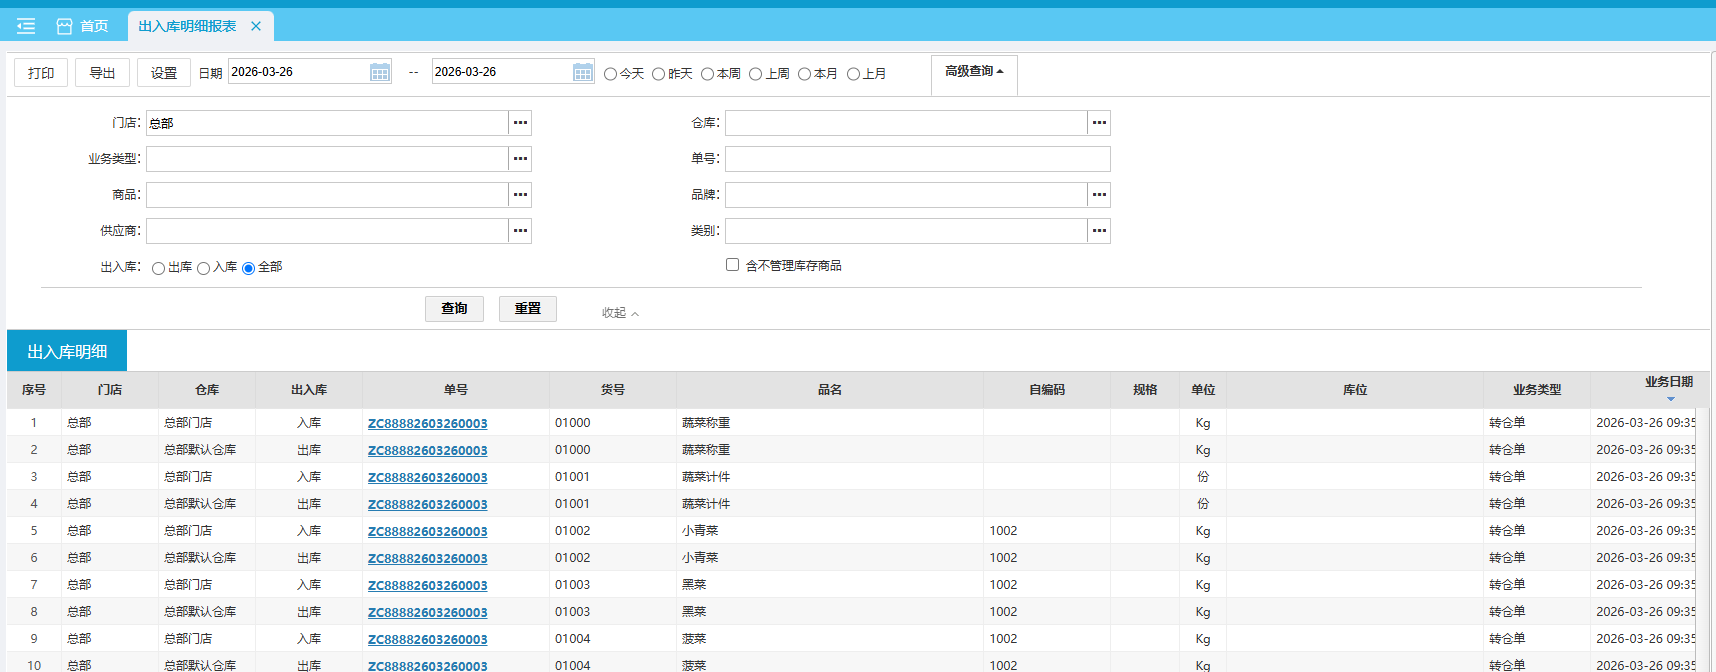Open the start date calendar picker
The height and width of the screenshot is (672, 1716).
tap(380, 72)
